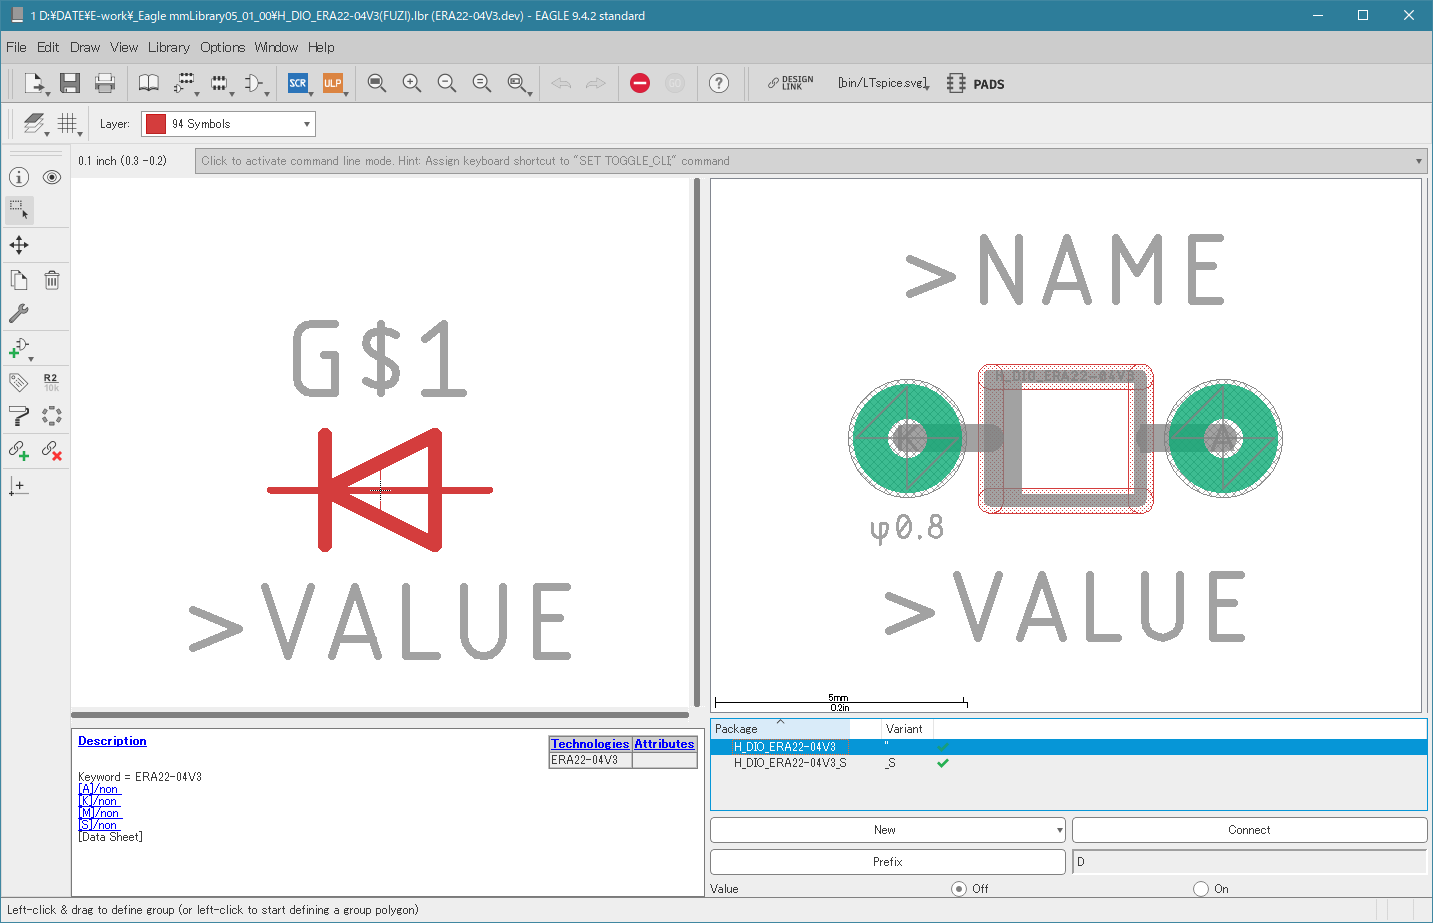Set Value radio button to Off

[x=959, y=889]
